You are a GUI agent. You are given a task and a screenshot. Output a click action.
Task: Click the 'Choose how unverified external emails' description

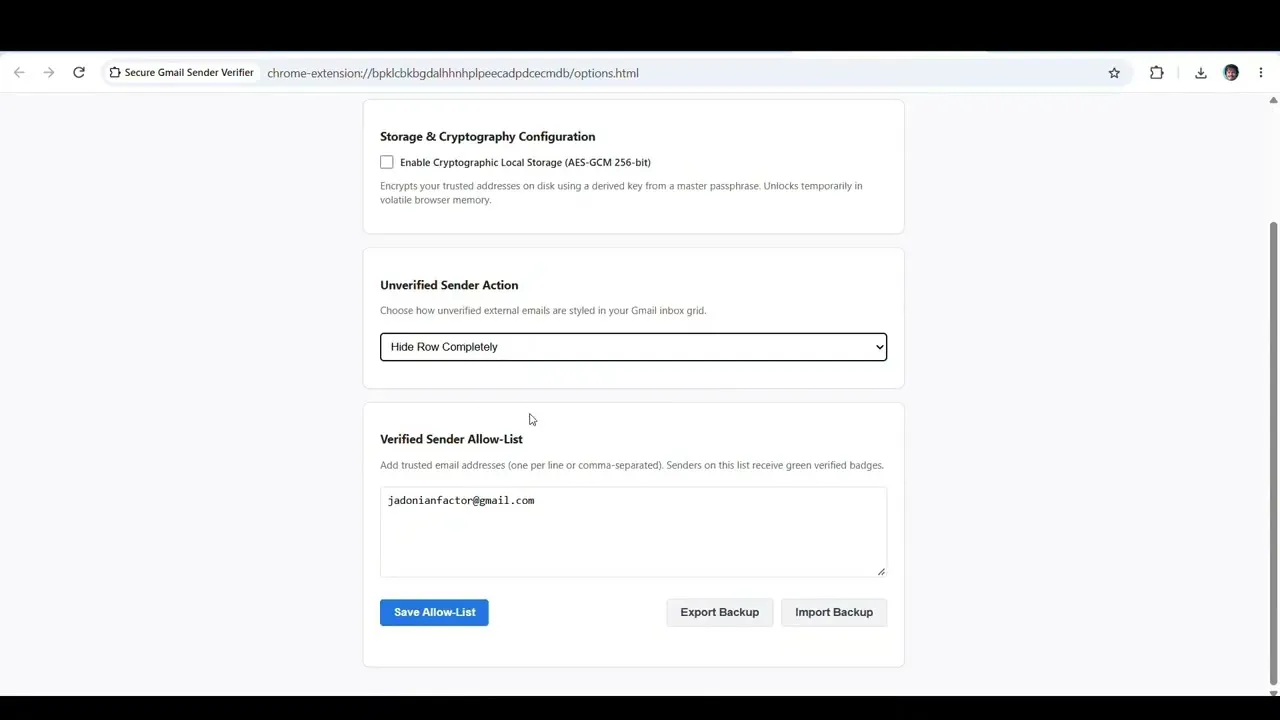coord(543,311)
